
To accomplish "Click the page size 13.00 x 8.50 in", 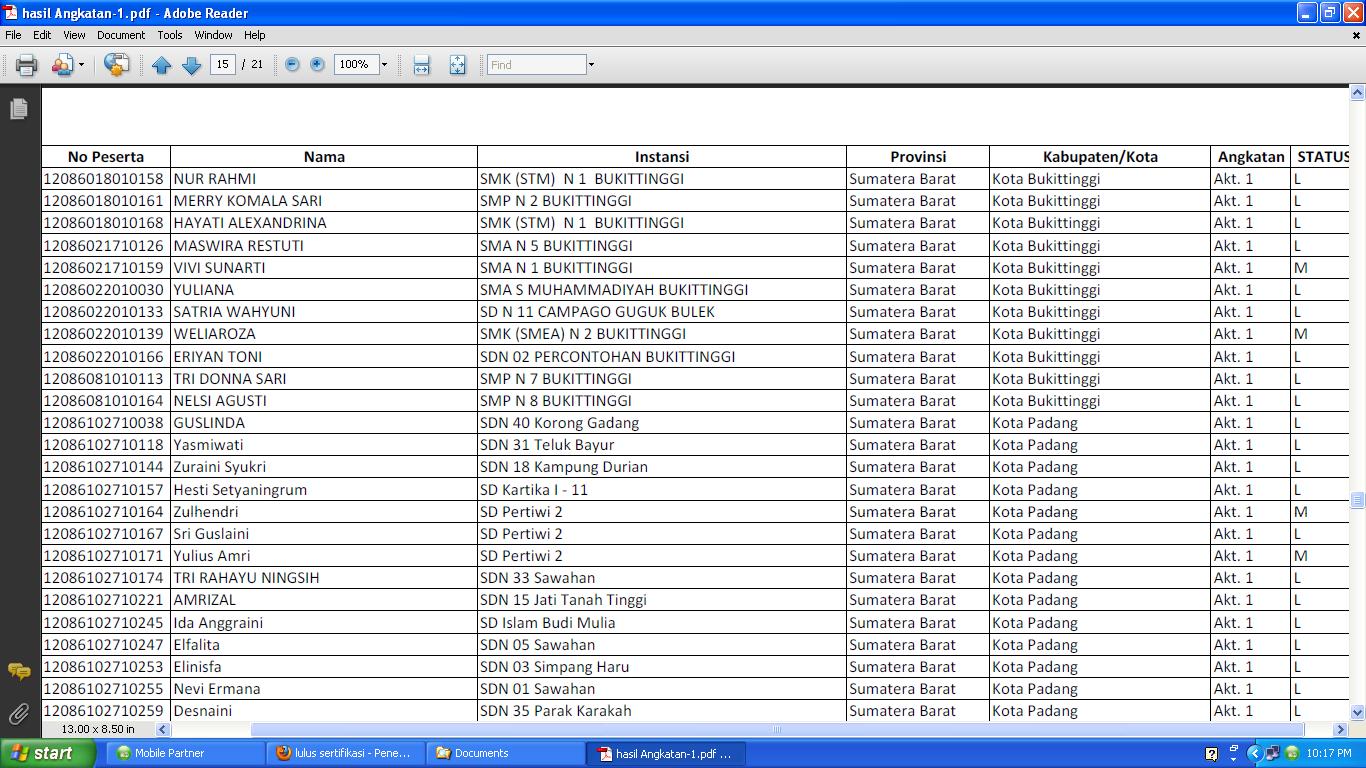I will pyautogui.click(x=98, y=729).
